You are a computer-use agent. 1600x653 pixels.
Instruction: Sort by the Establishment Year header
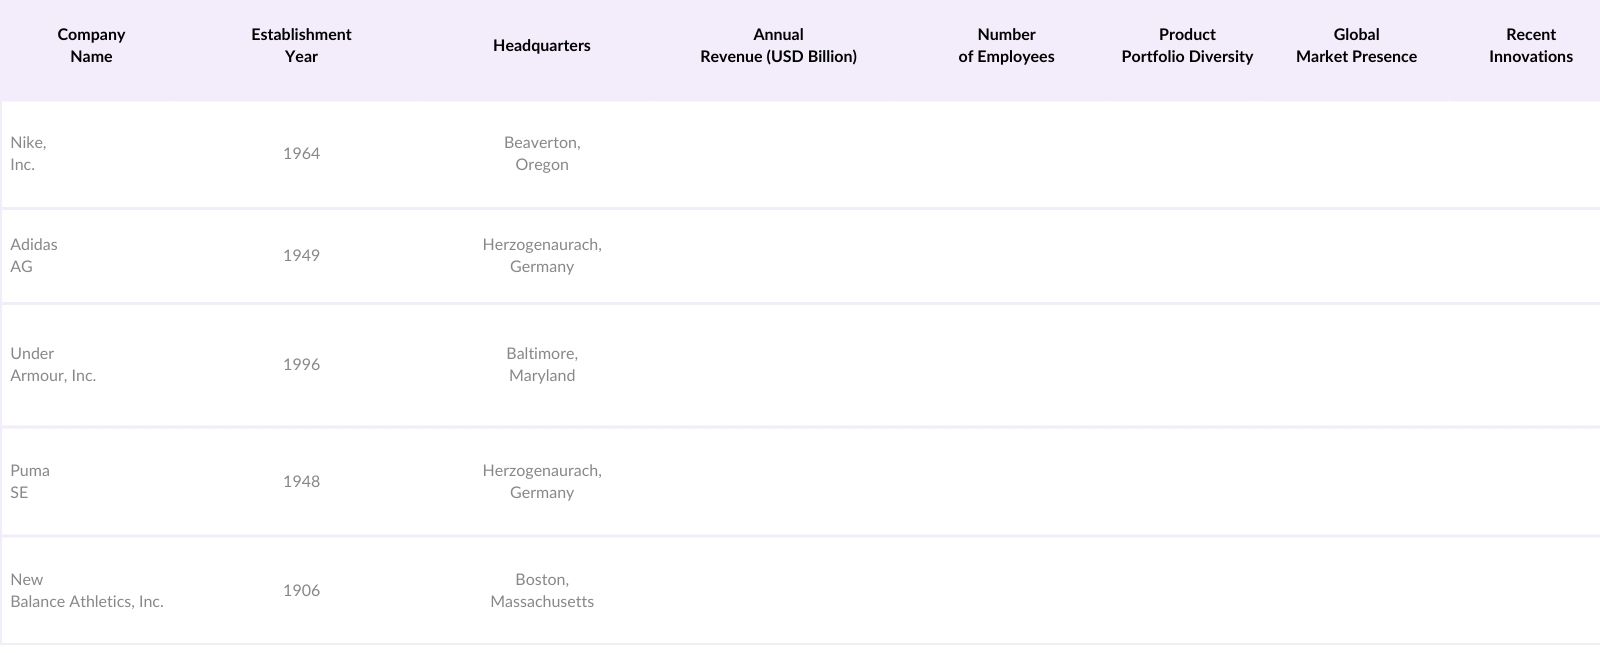[x=301, y=46]
